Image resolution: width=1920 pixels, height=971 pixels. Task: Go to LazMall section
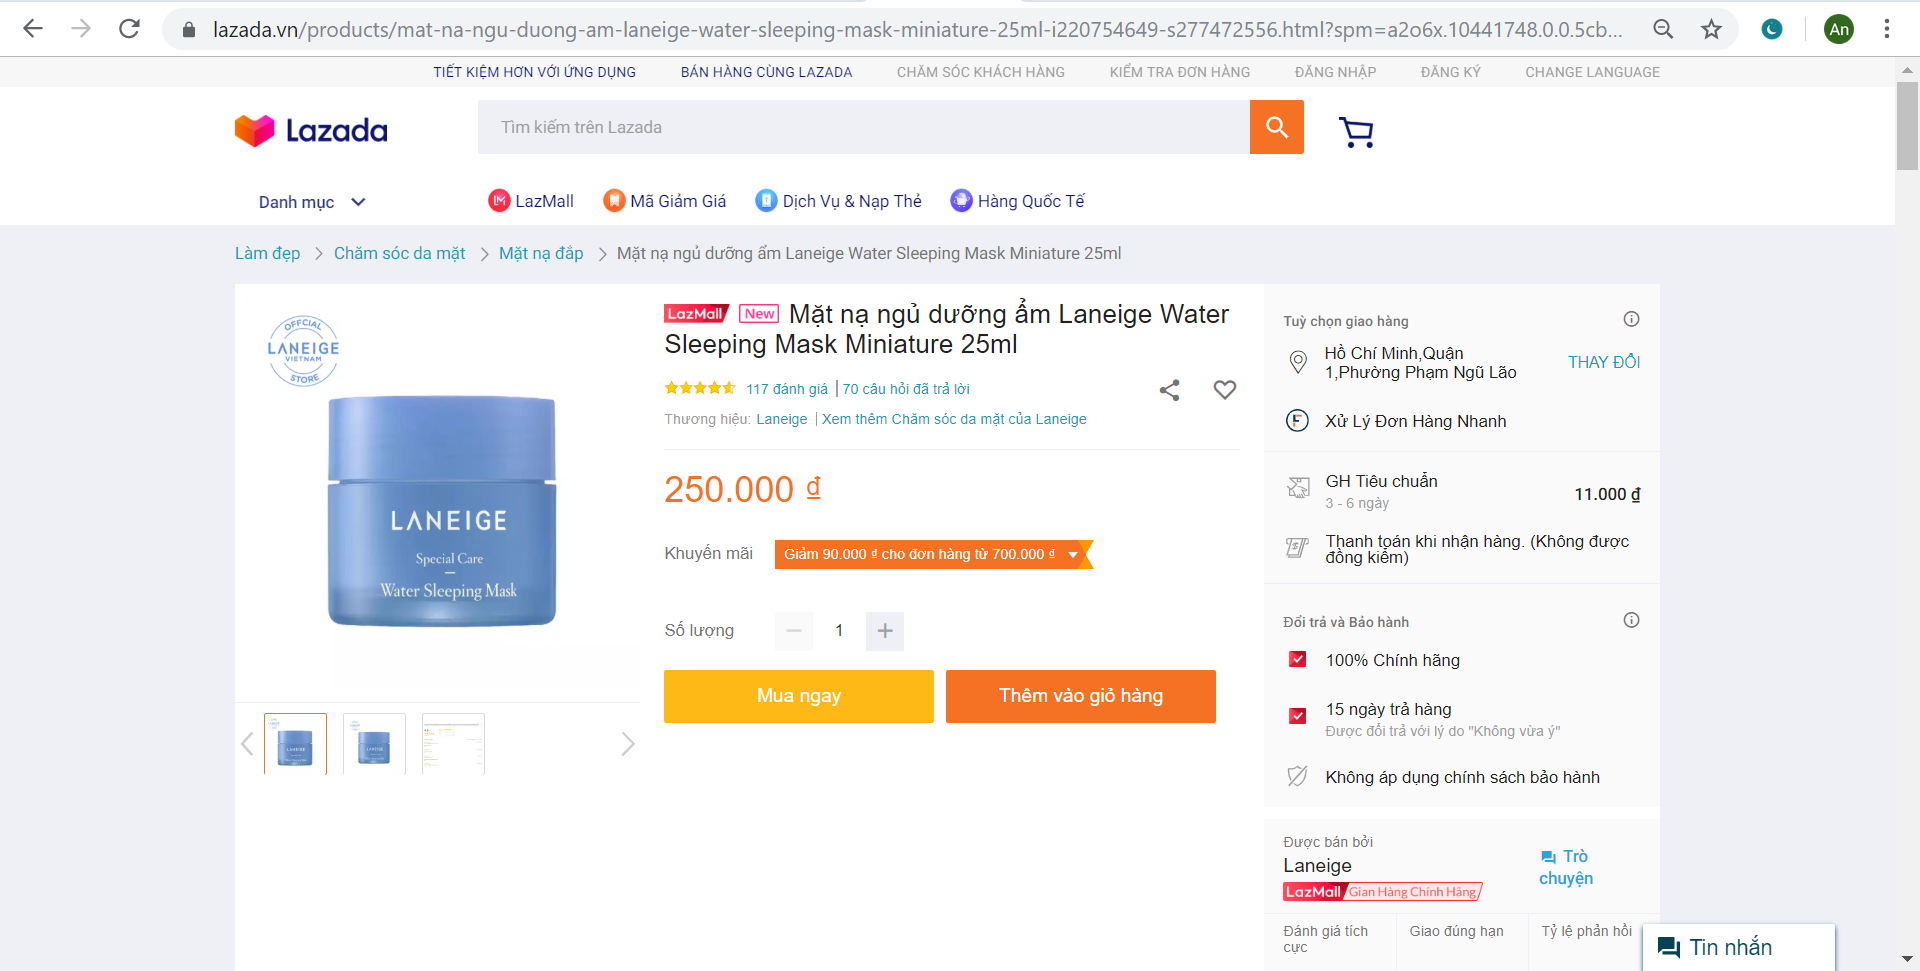pos(531,201)
